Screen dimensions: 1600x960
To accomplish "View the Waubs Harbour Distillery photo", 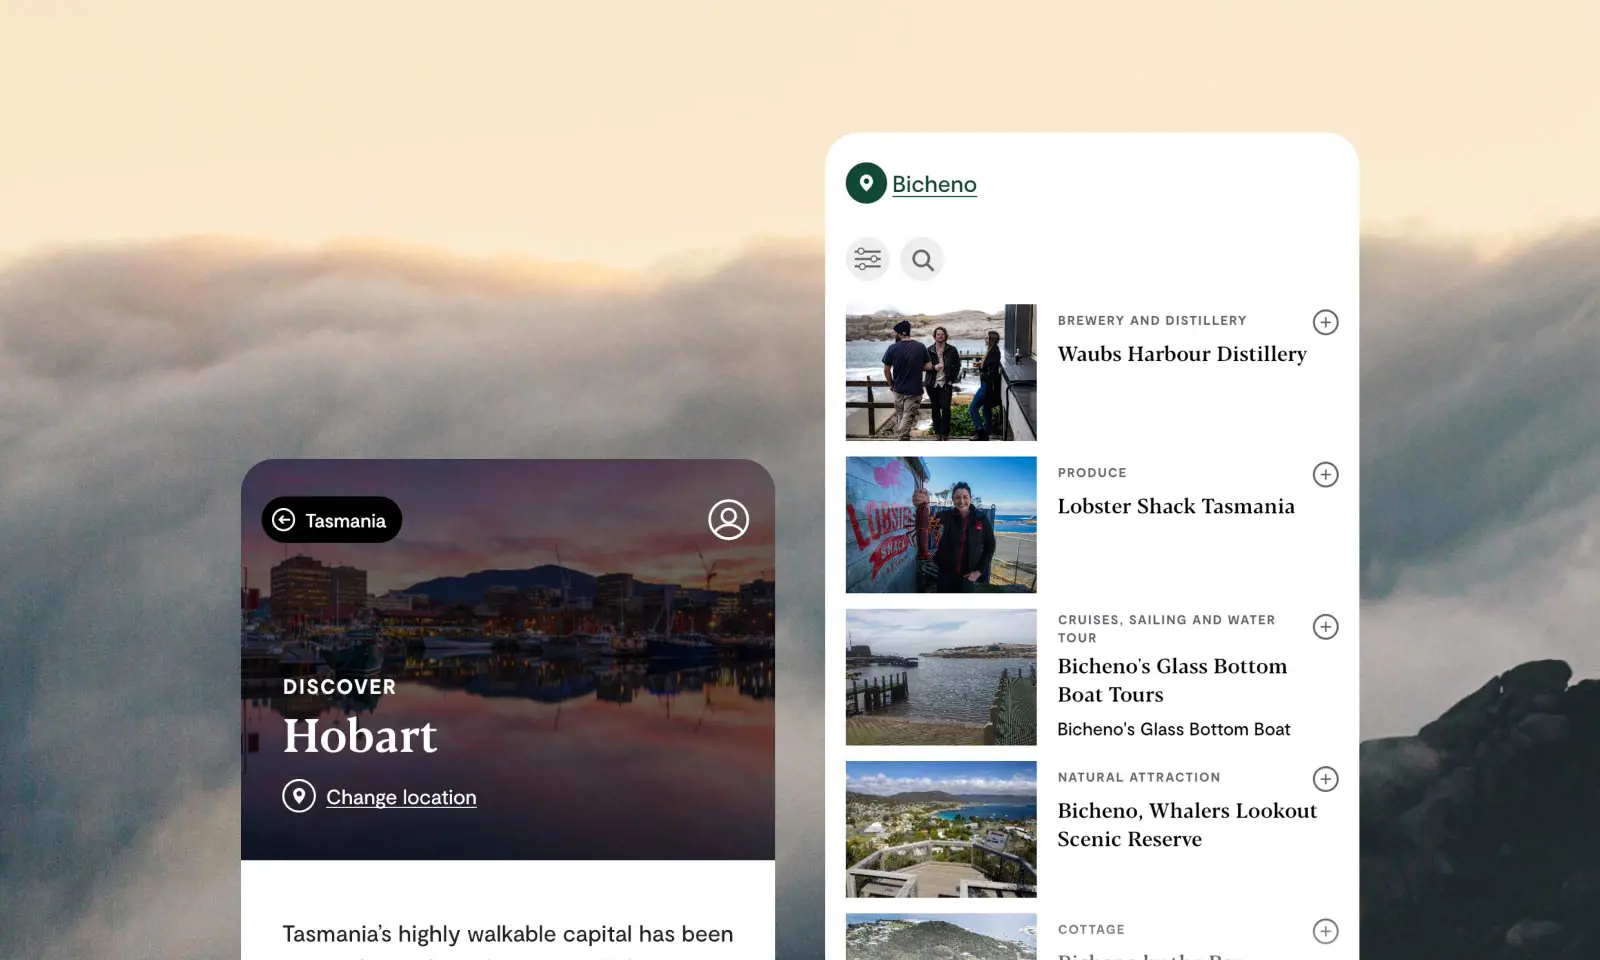I will point(941,372).
